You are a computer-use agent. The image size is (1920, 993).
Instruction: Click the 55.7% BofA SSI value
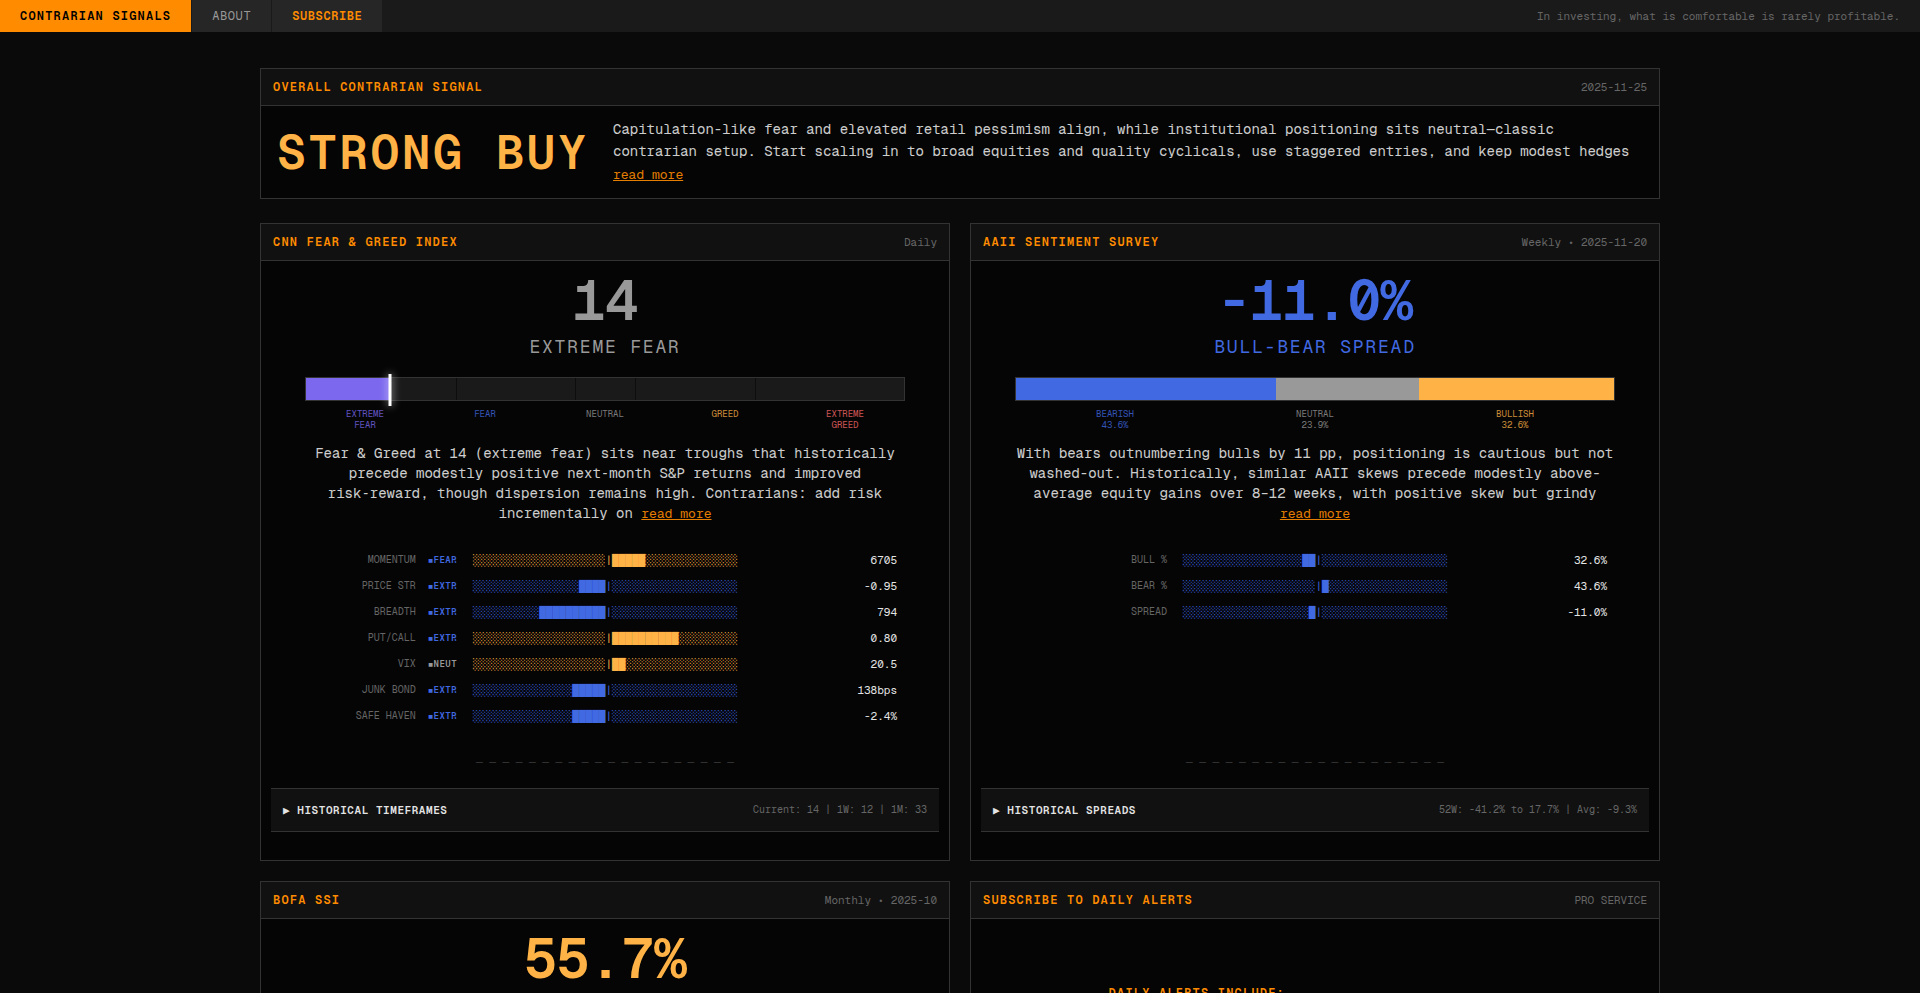point(605,958)
